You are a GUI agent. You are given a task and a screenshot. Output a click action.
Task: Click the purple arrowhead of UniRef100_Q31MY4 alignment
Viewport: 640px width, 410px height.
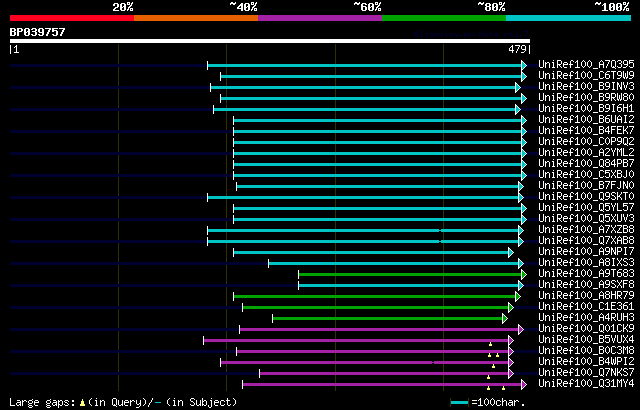point(524,385)
